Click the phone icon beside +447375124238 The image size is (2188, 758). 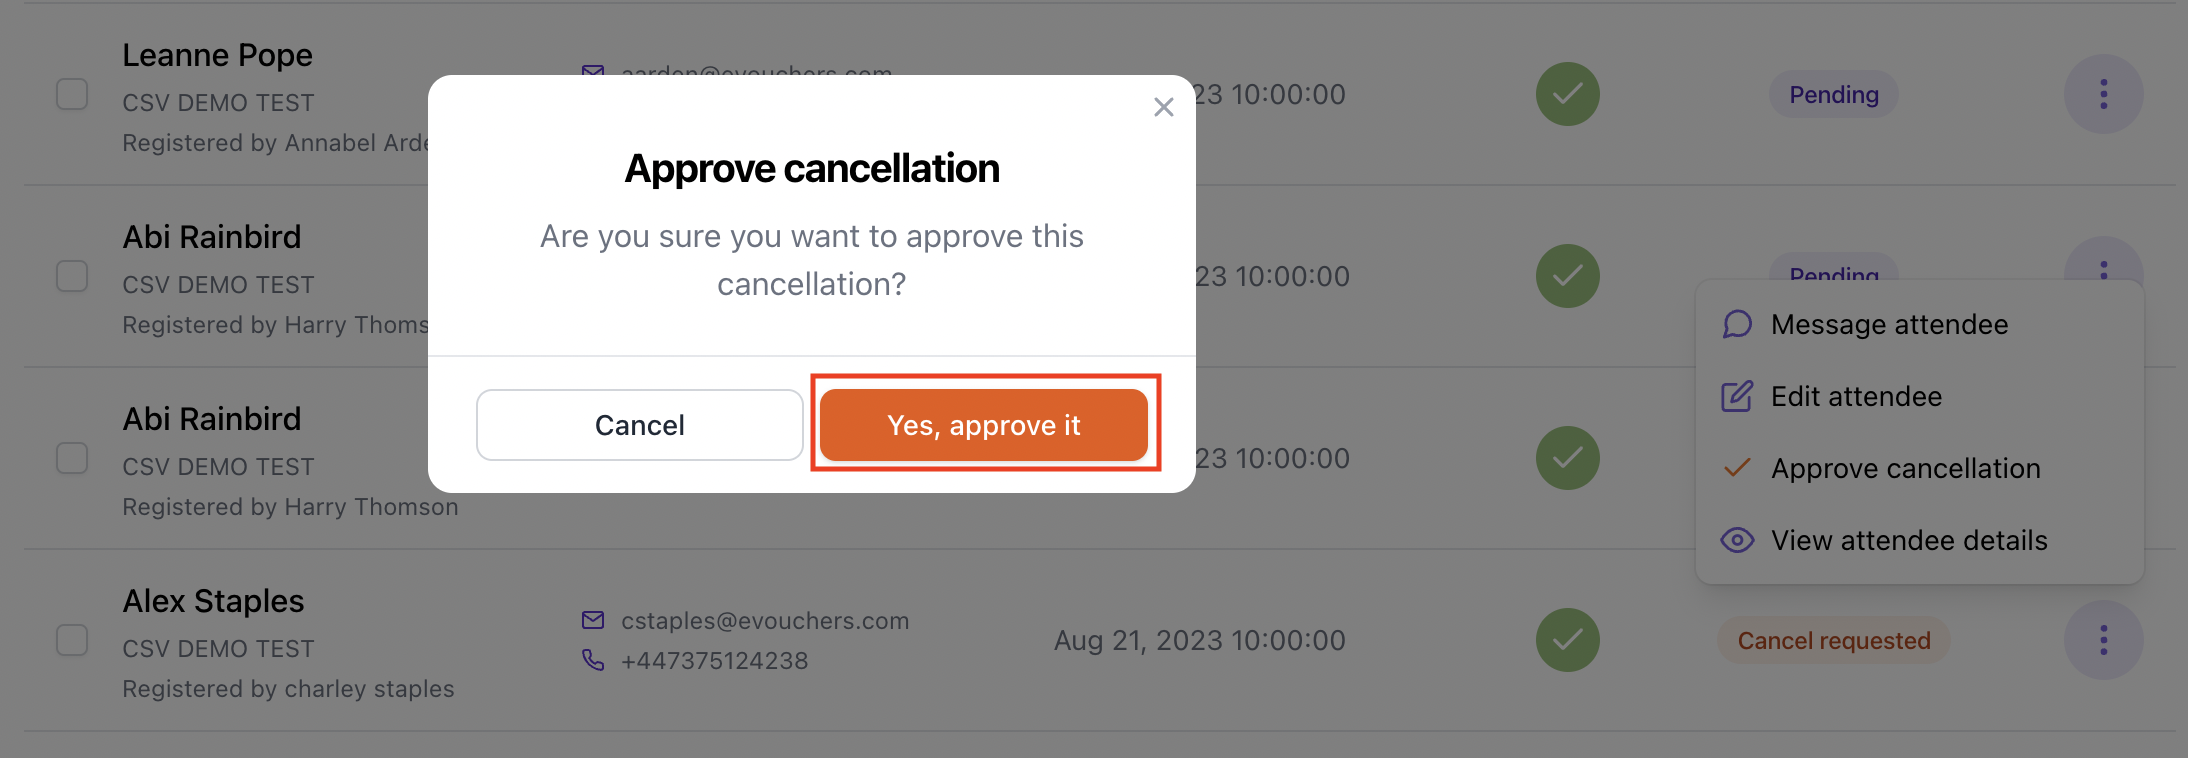point(594,660)
